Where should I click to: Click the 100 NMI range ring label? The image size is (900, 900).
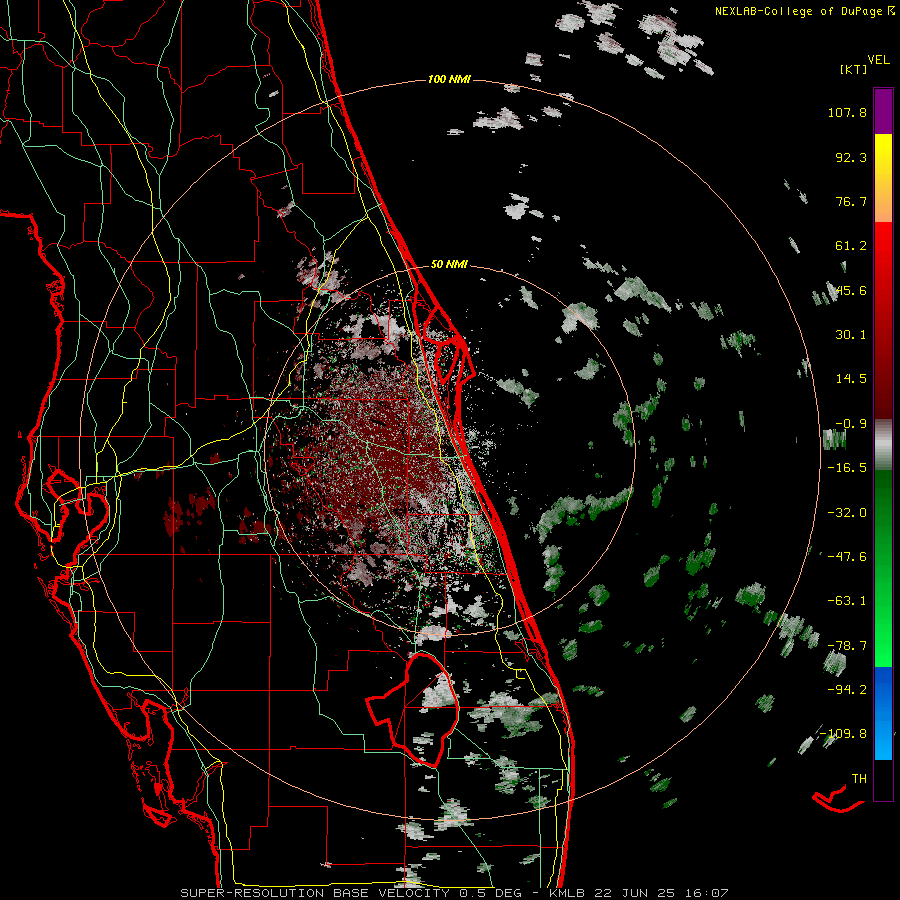(x=449, y=79)
